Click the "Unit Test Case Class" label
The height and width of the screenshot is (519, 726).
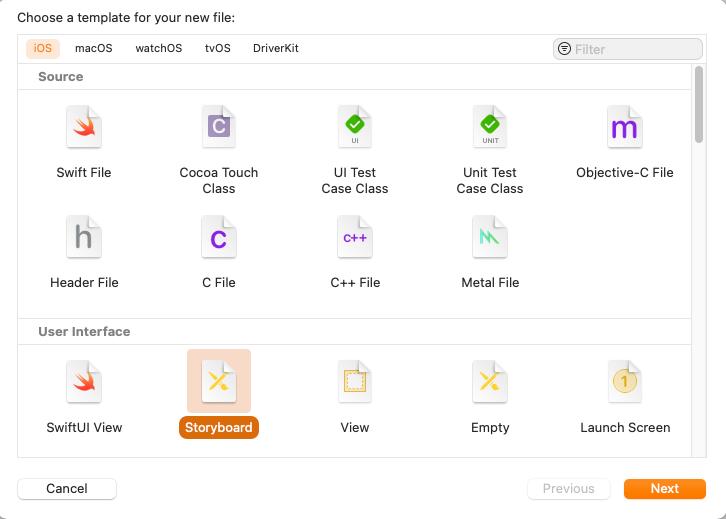click(490, 181)
